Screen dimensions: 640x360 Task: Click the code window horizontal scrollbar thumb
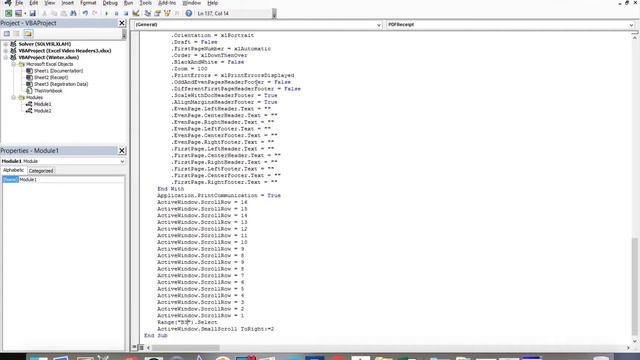pyautogui.click(x=186, y=348)
